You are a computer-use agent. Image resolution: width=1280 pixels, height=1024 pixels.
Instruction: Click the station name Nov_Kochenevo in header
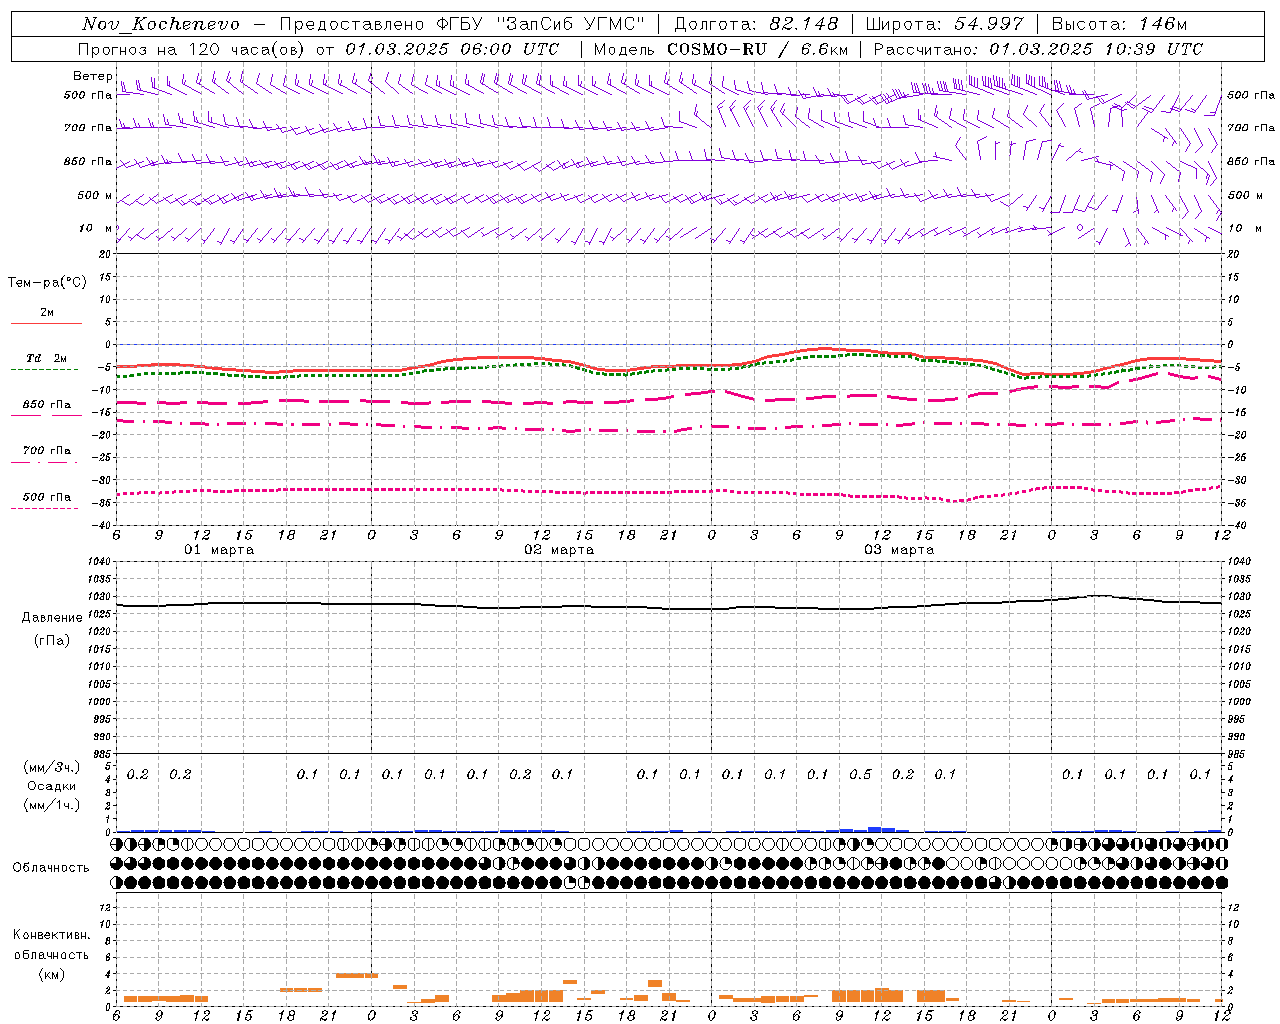point(161,24)
